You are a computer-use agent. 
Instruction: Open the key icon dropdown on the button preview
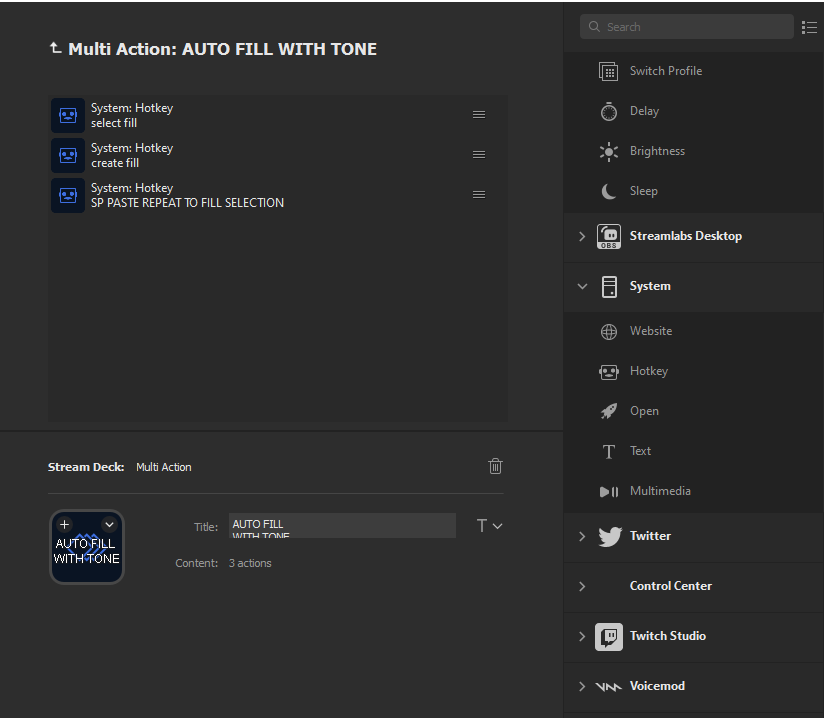point(109,524)
